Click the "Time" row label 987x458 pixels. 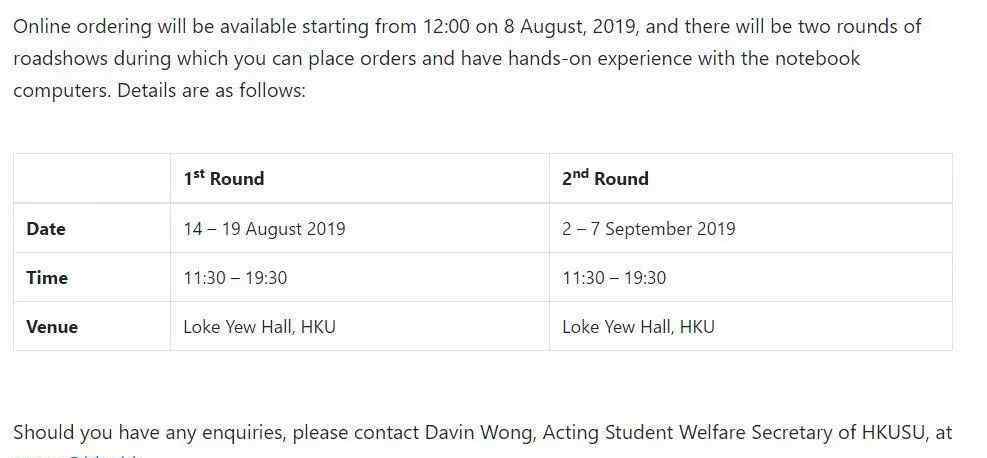(47, 278)
